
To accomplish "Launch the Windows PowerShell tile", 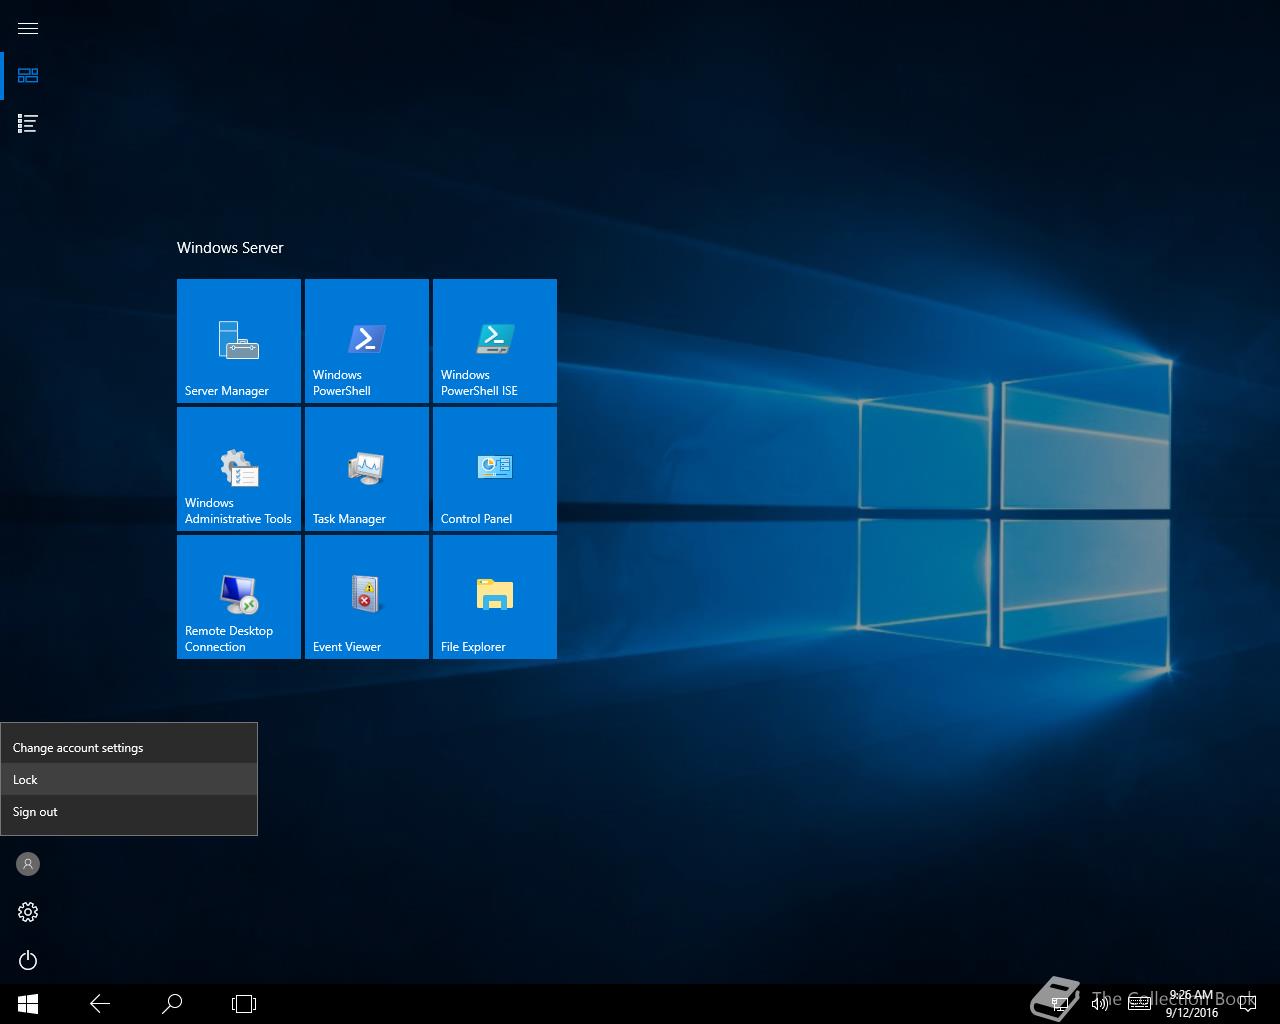I will coord(367,341).
